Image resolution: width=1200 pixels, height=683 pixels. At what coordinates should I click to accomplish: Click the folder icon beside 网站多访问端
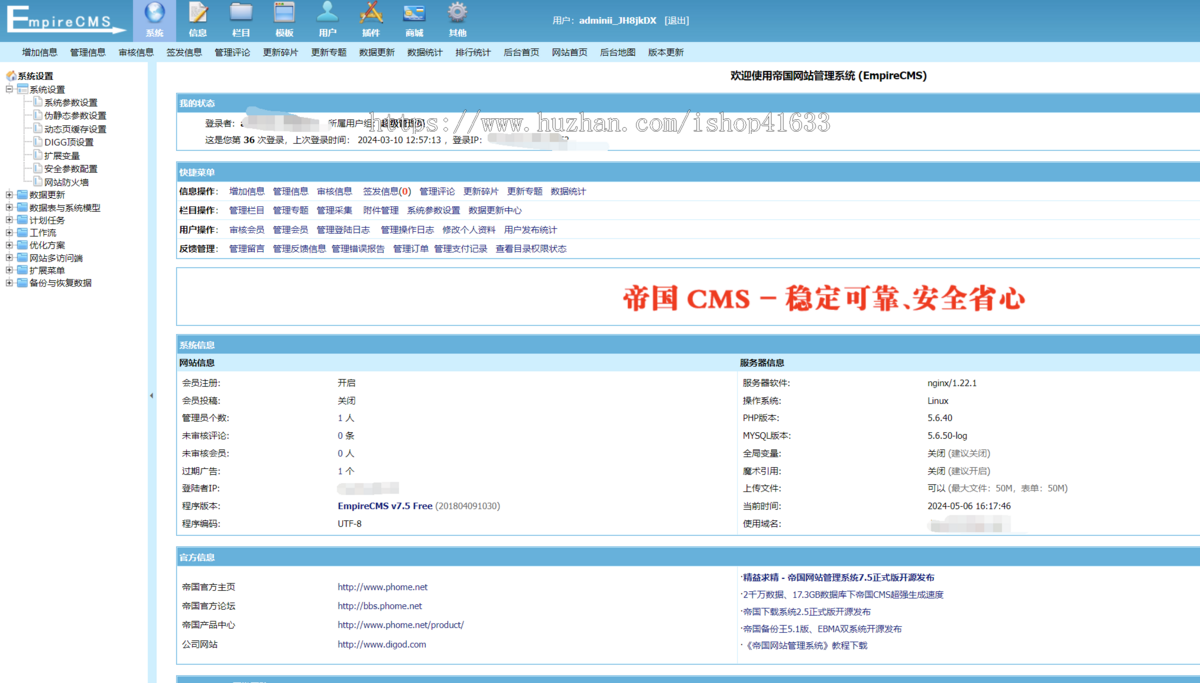click(x=22, y=258)
